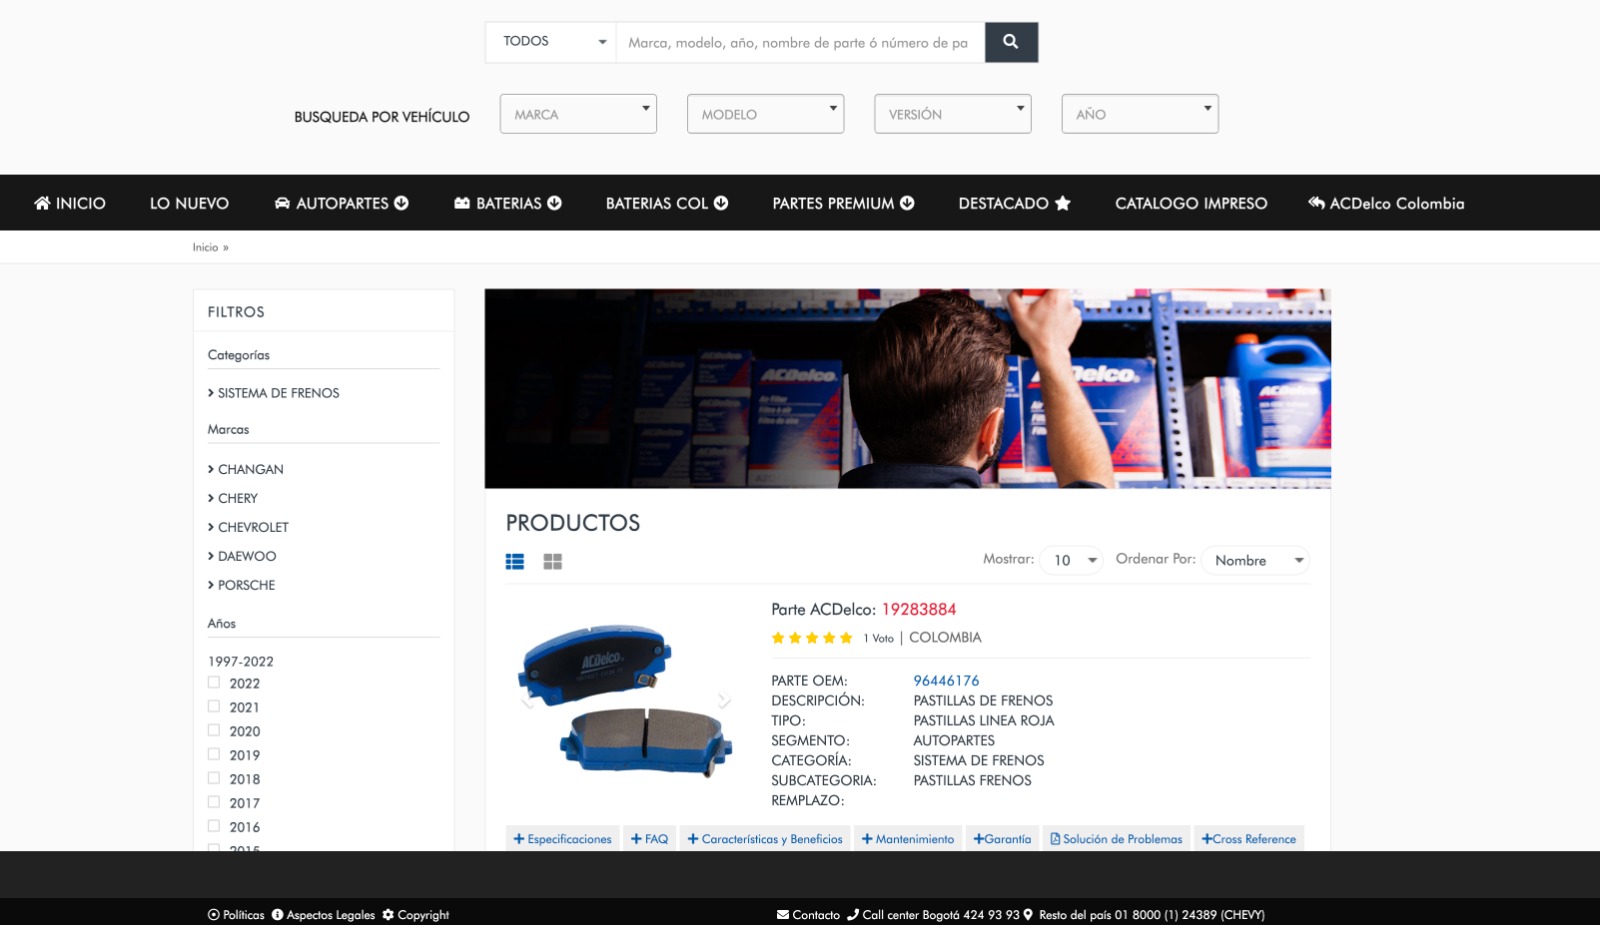1600x925 pixels.
Task: Click the magnifier search button
Action: pos(1011,42)
